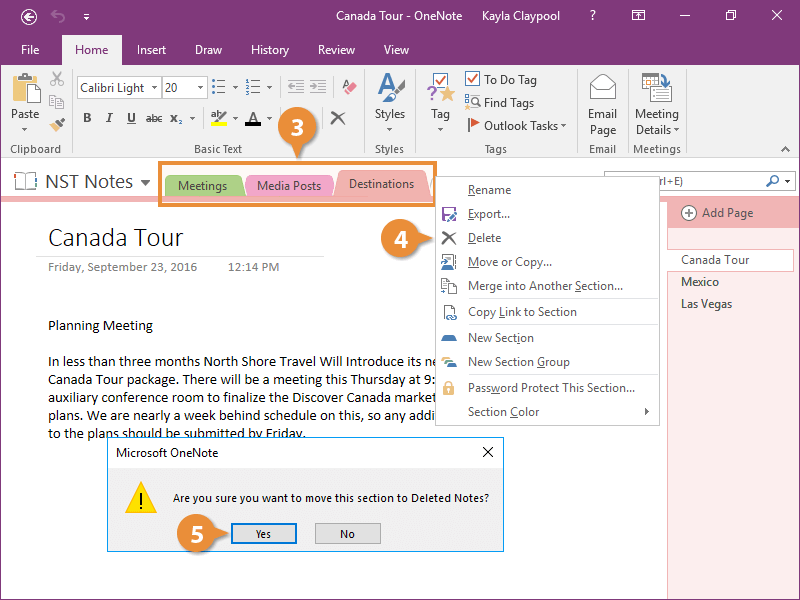
Task: Click the Find Tags icon
Action: [x=473, y=102]
